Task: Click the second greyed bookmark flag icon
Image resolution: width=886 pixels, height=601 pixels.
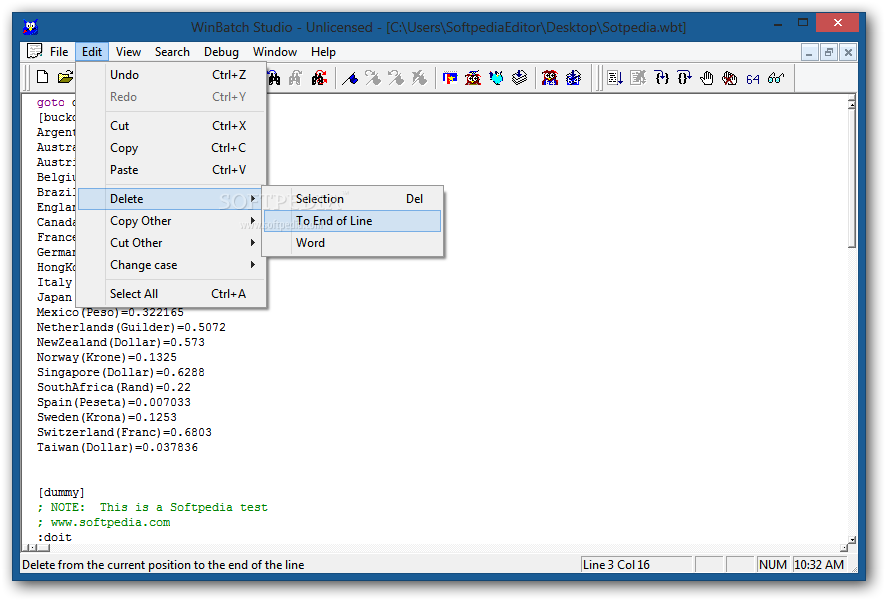Action: coord(396,78)
